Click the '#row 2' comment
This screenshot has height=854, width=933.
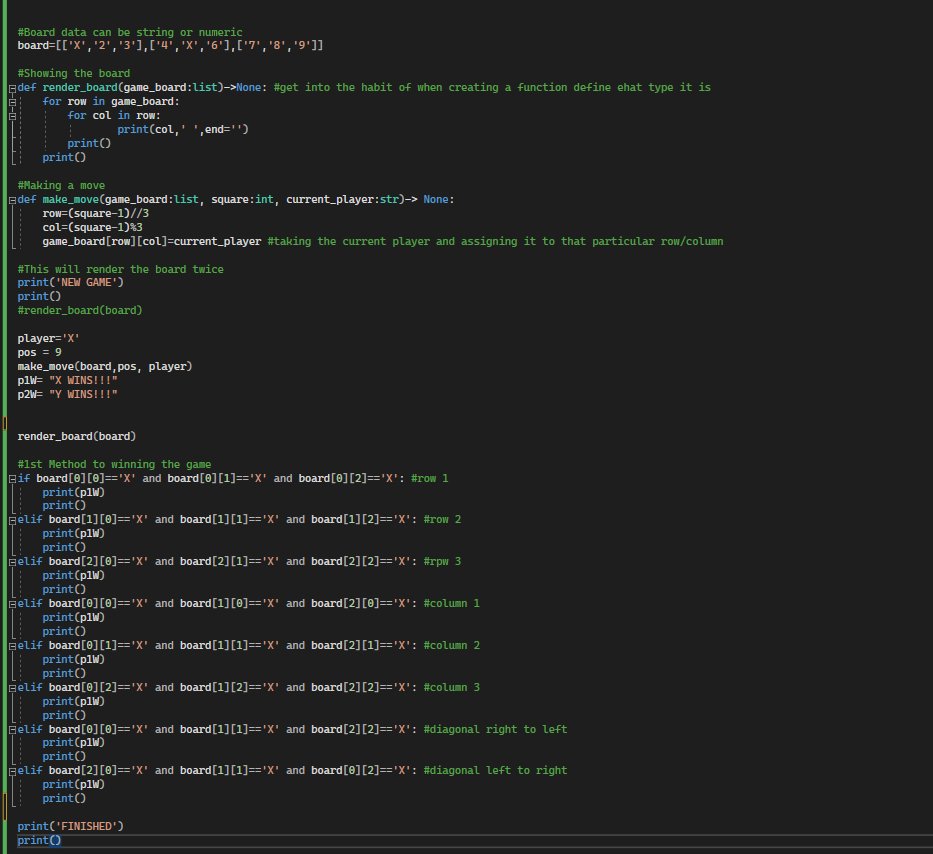(x=442, y=520)
